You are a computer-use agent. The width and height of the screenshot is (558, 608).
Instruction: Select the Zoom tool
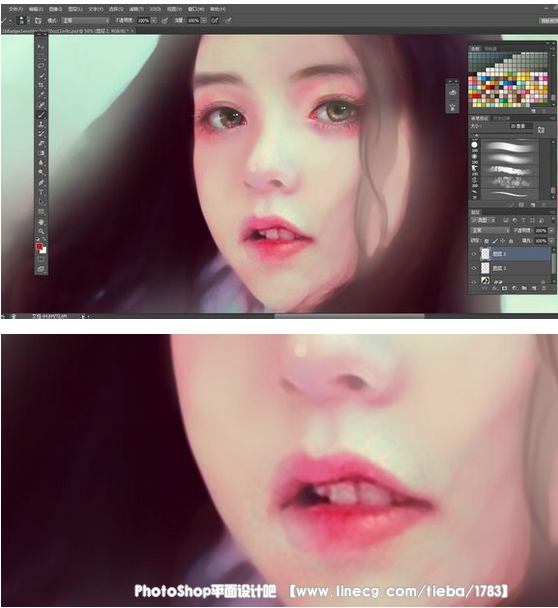pos(41,231)
